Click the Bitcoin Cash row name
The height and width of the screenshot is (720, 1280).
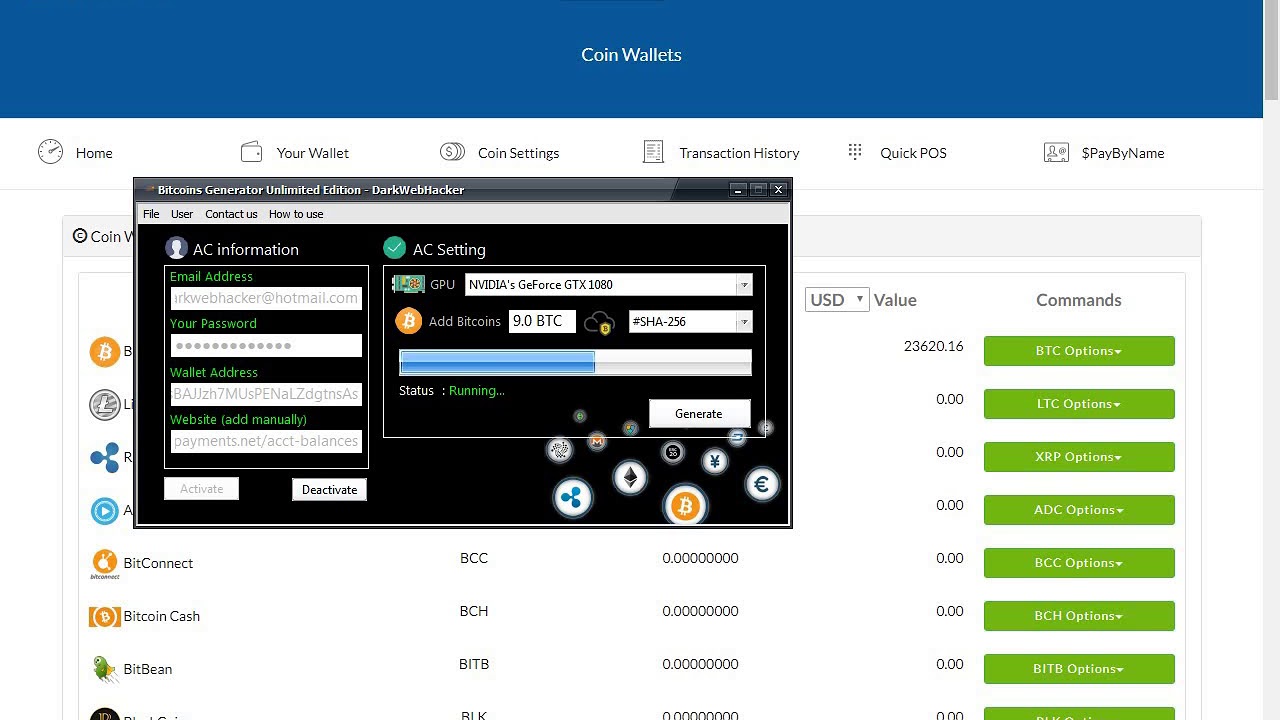point(162,616)
